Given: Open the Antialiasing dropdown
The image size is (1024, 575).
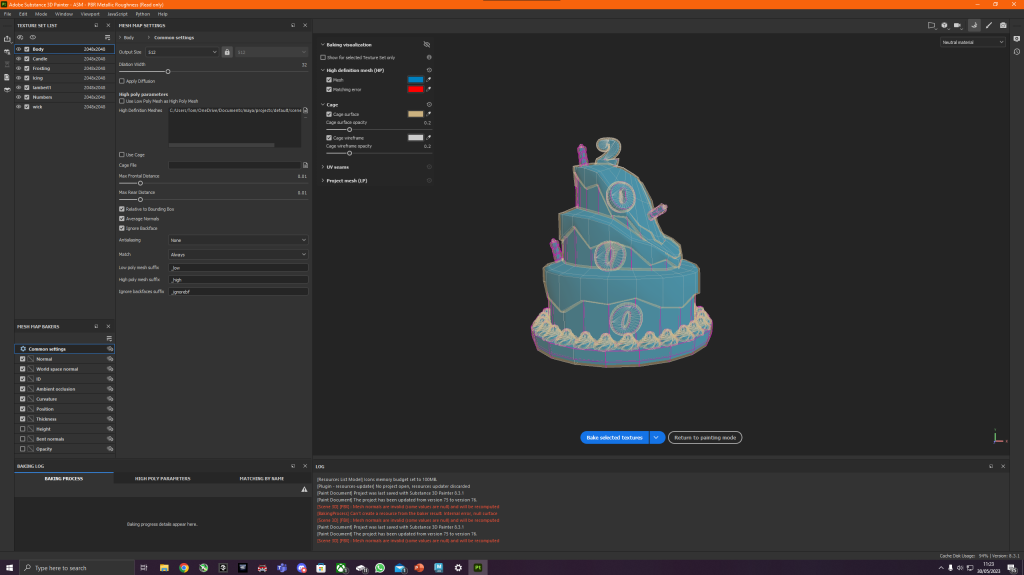Looking at the screenshot, I should click(x=238, y=240).
